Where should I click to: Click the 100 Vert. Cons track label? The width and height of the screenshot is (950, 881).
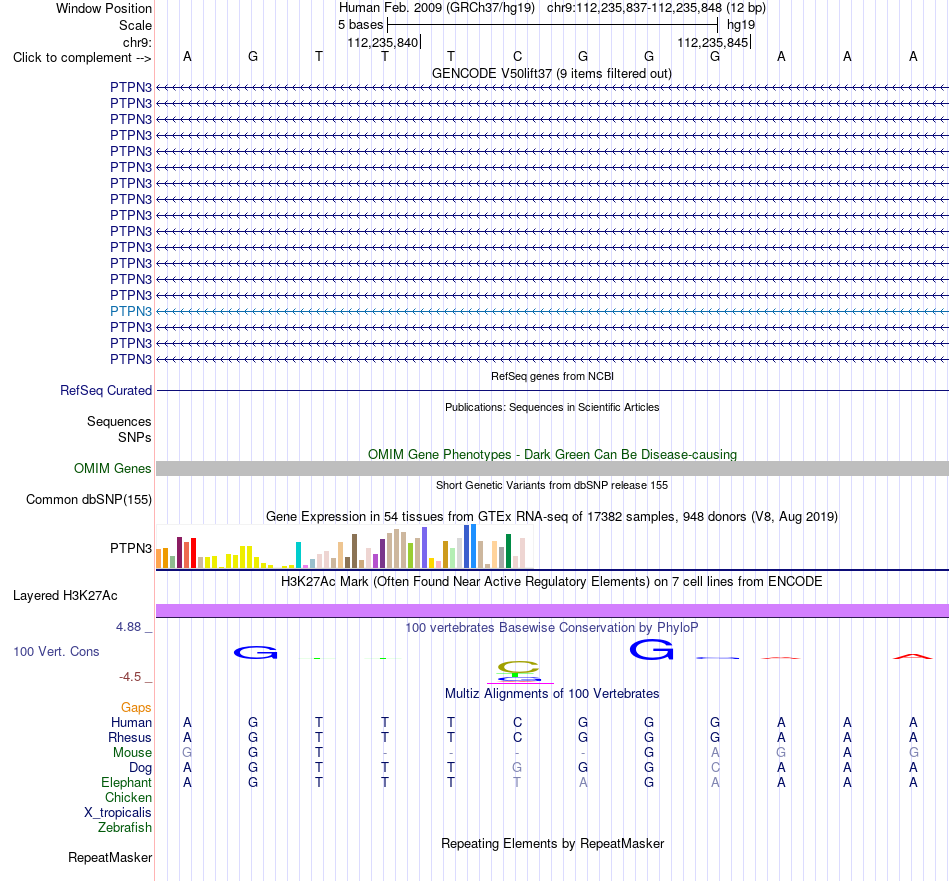56,651
